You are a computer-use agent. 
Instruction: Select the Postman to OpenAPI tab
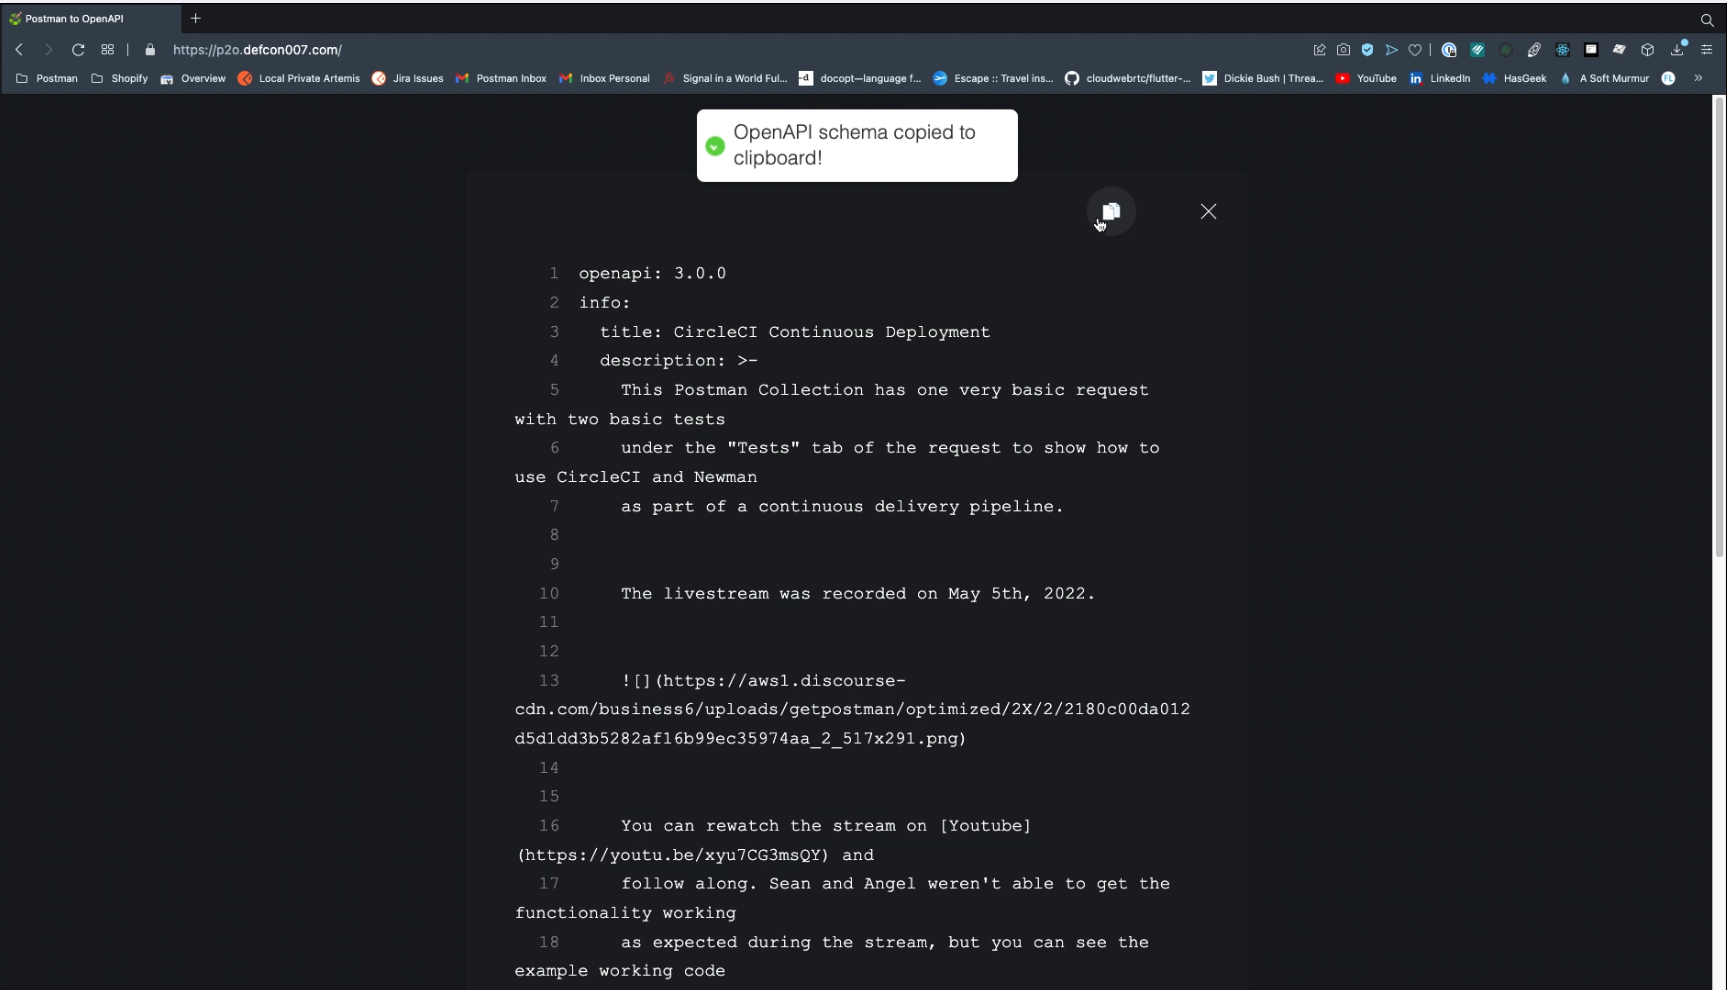[x=90, y=18]
